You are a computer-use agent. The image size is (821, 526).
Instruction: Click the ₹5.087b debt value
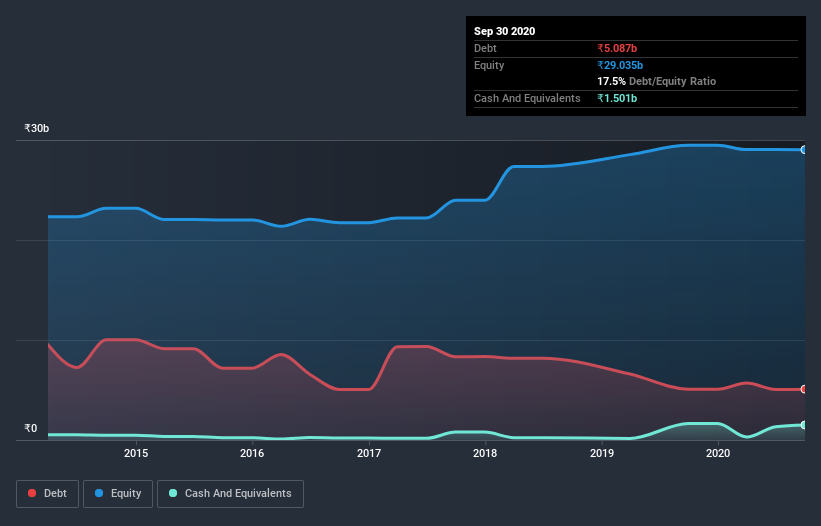(x=617, y=48)
